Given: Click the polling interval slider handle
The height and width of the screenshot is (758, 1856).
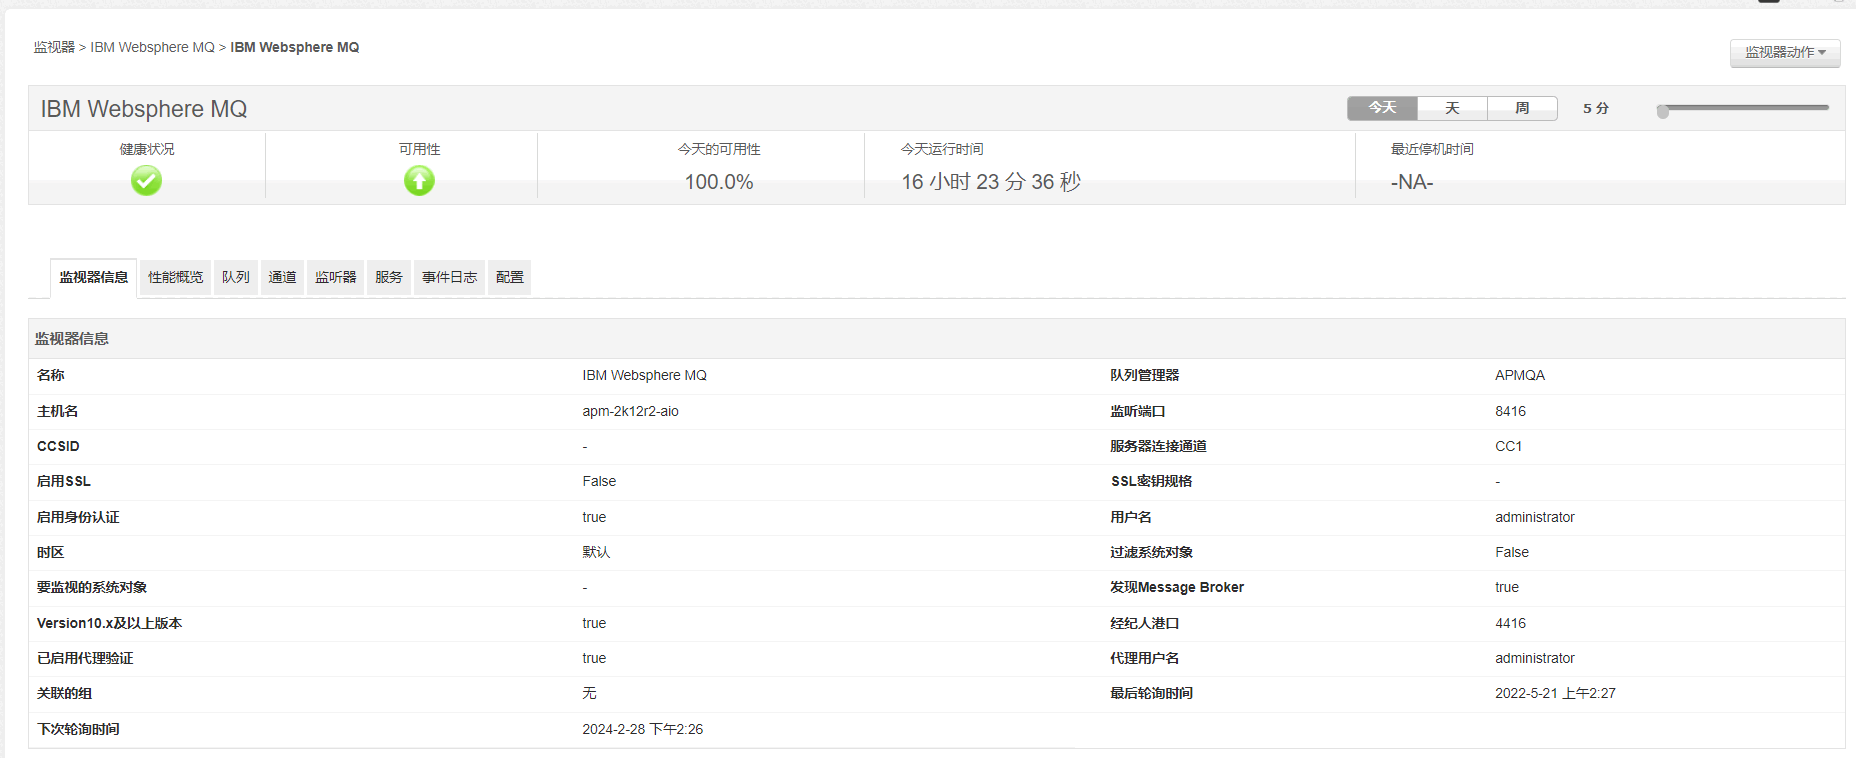Looking at the screenshot, I should coord(1663,111).
